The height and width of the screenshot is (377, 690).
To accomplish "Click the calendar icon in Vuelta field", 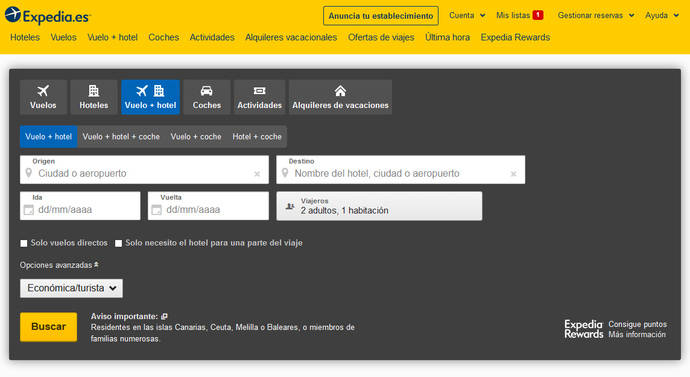I will (x=157, y=210).
